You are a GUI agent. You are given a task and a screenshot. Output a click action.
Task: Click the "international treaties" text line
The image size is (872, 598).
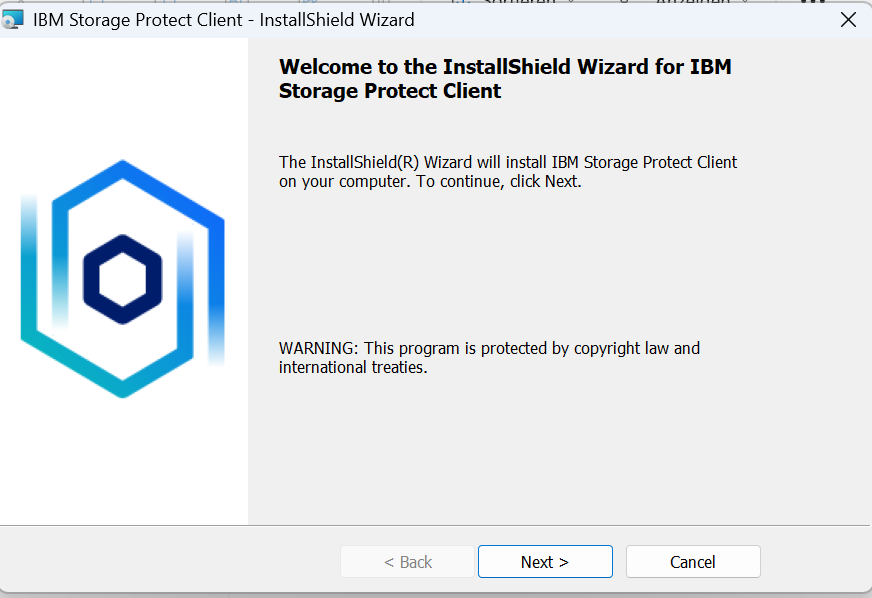[353, 367]
